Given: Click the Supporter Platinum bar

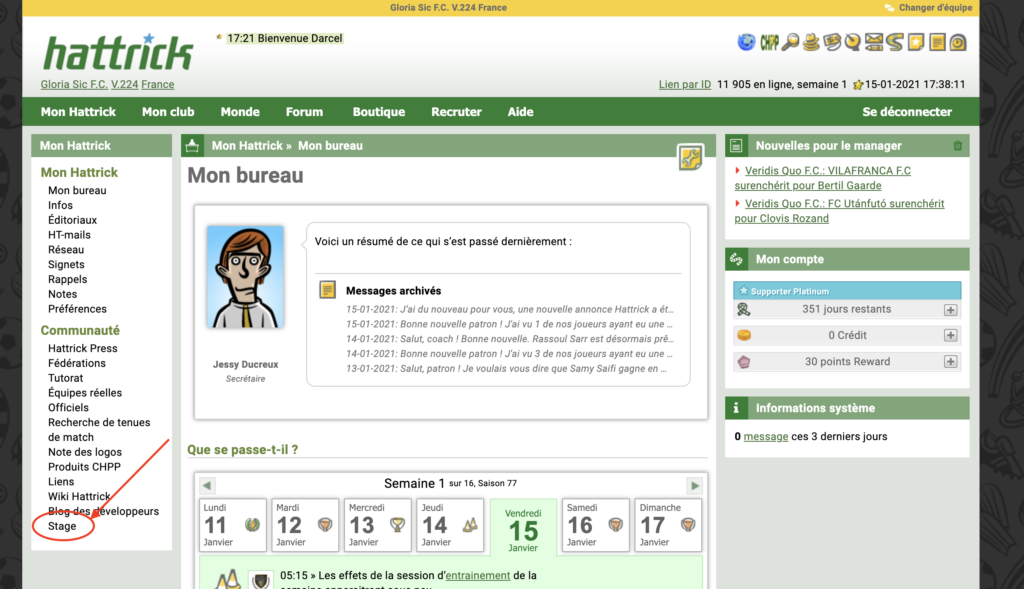Looking at the screenshot, I should [847, 291].
